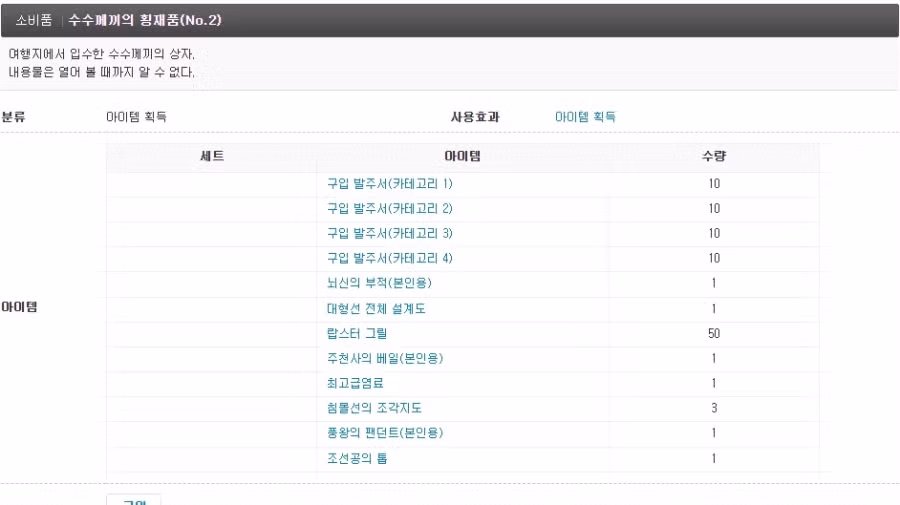
Task: Select 풍왕의 팬던트(본인용) link
Action: tap(385, 433)
